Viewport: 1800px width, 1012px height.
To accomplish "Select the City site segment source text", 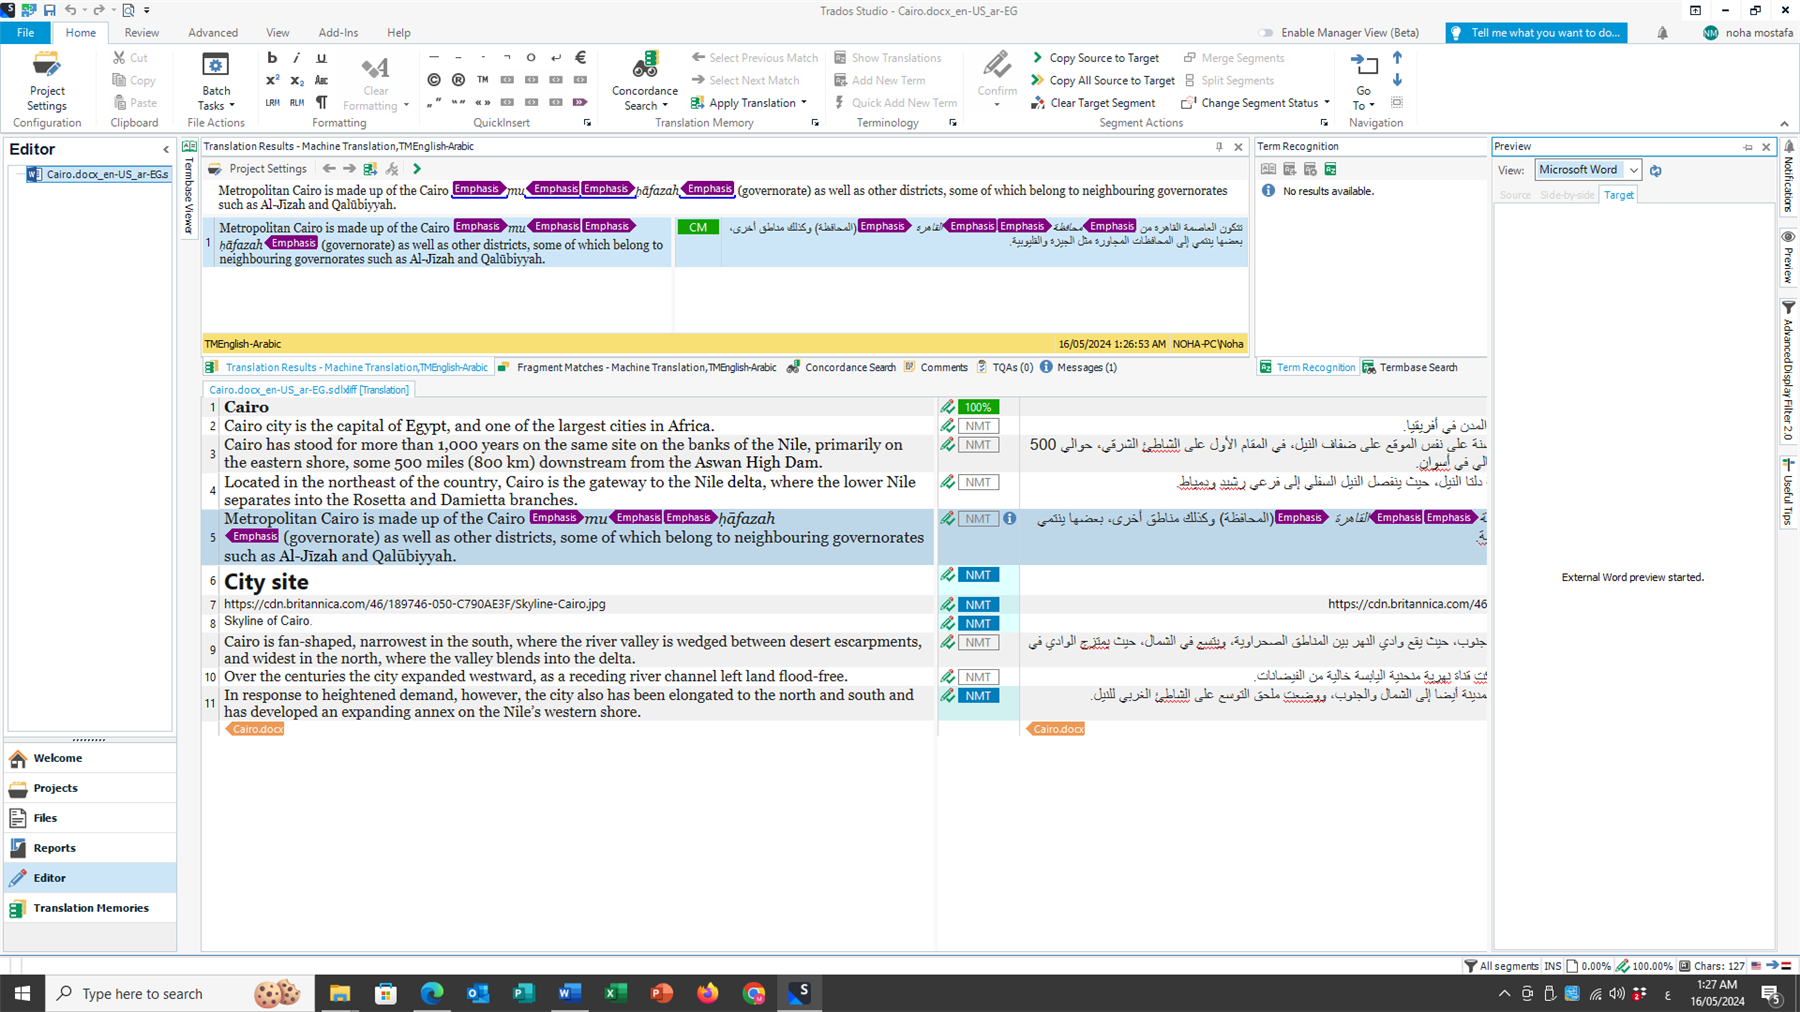I will coord(266,582).
